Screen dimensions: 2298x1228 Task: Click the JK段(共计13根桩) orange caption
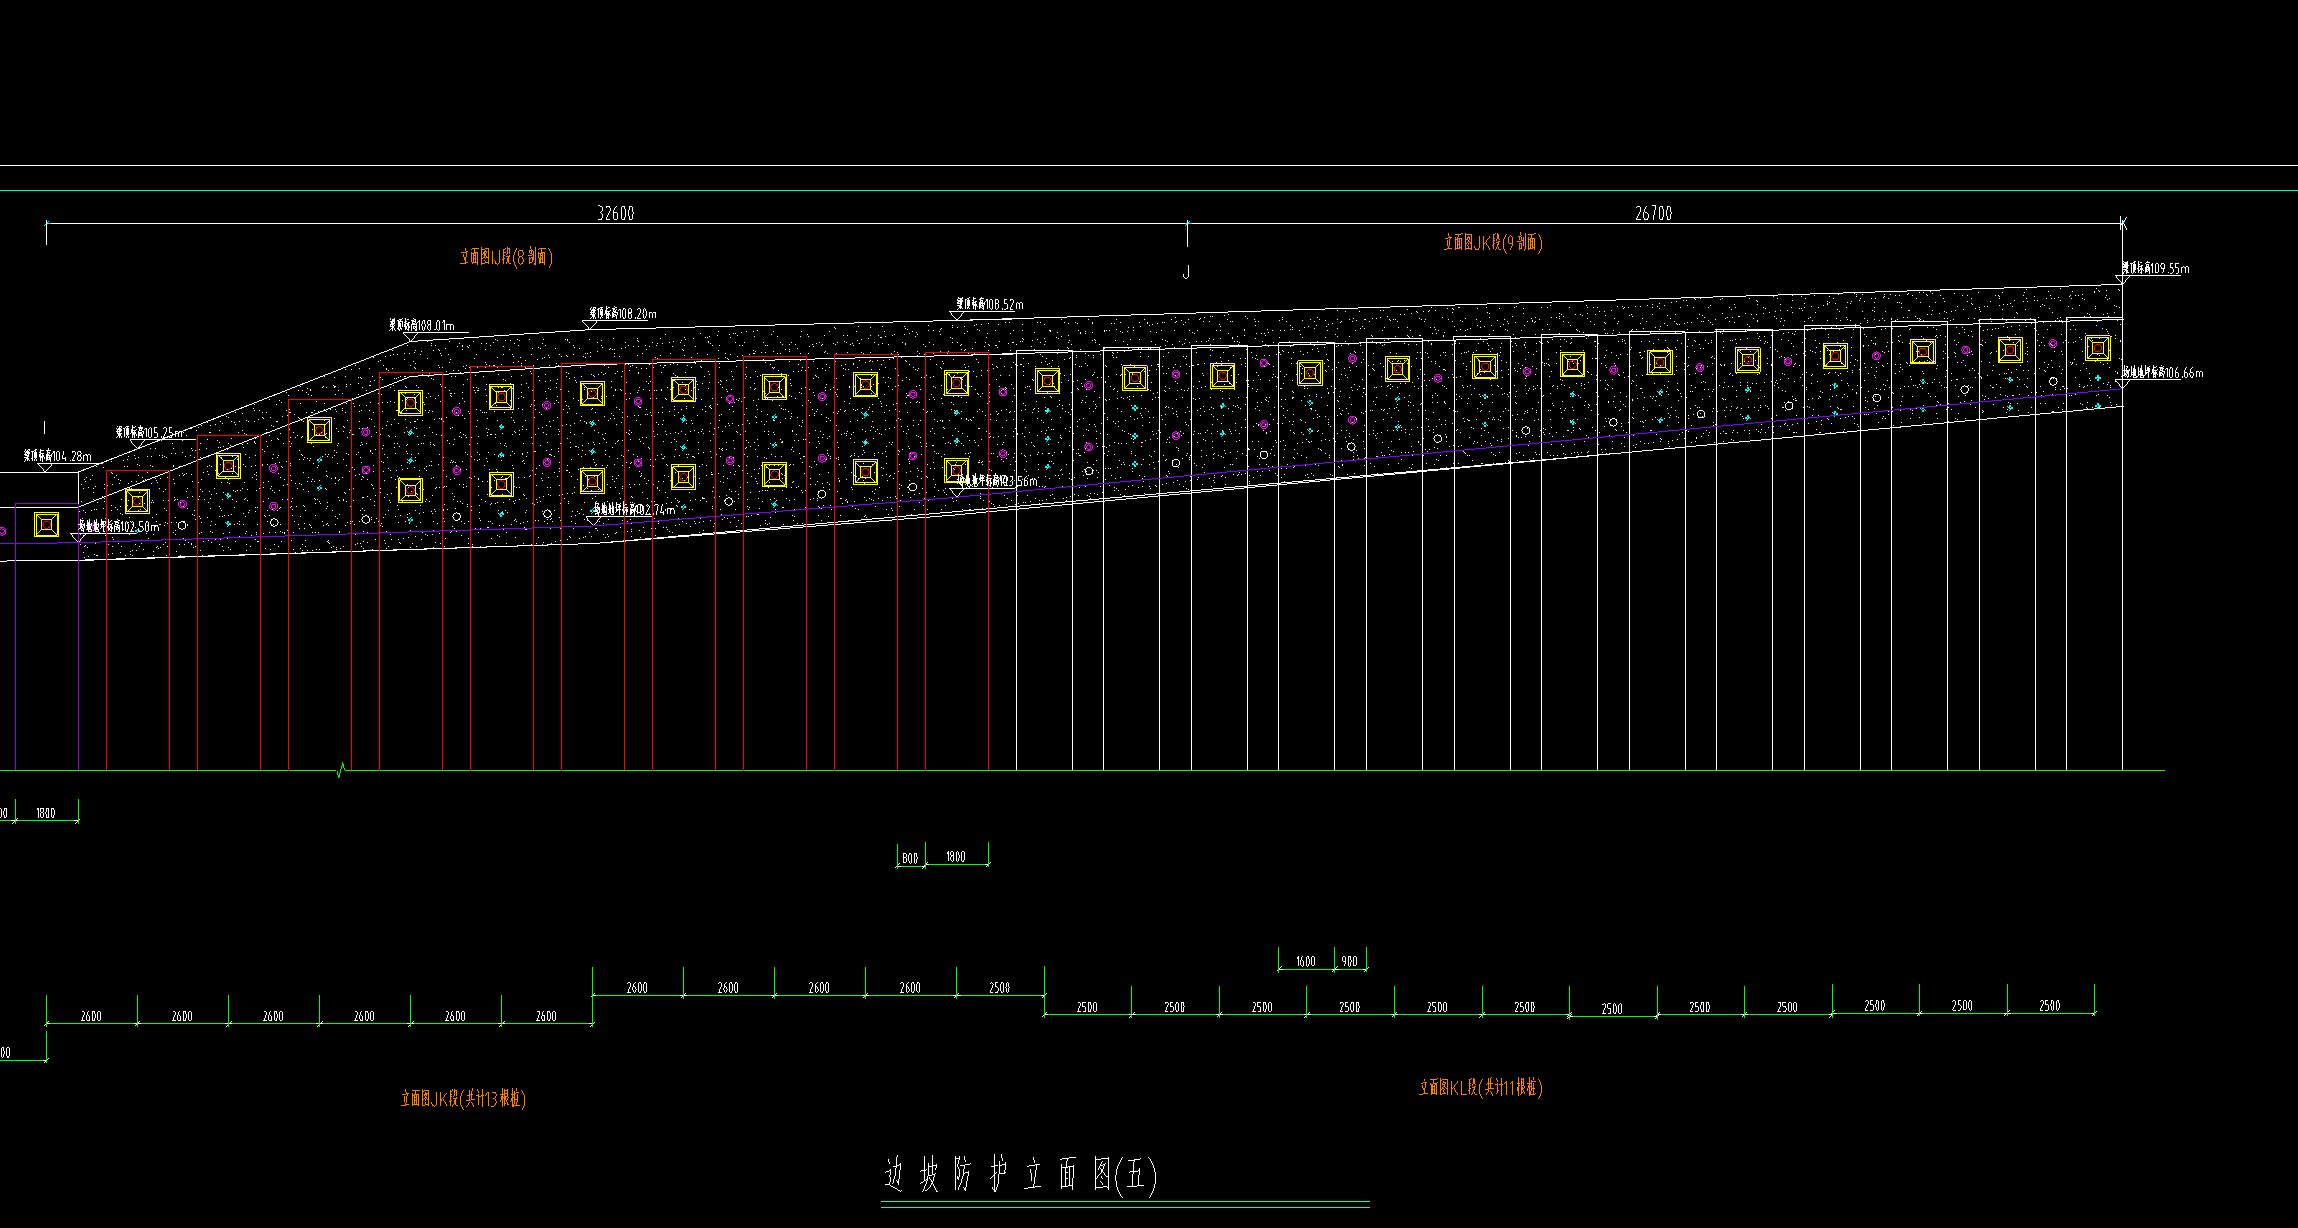(x=463, y=1098)
